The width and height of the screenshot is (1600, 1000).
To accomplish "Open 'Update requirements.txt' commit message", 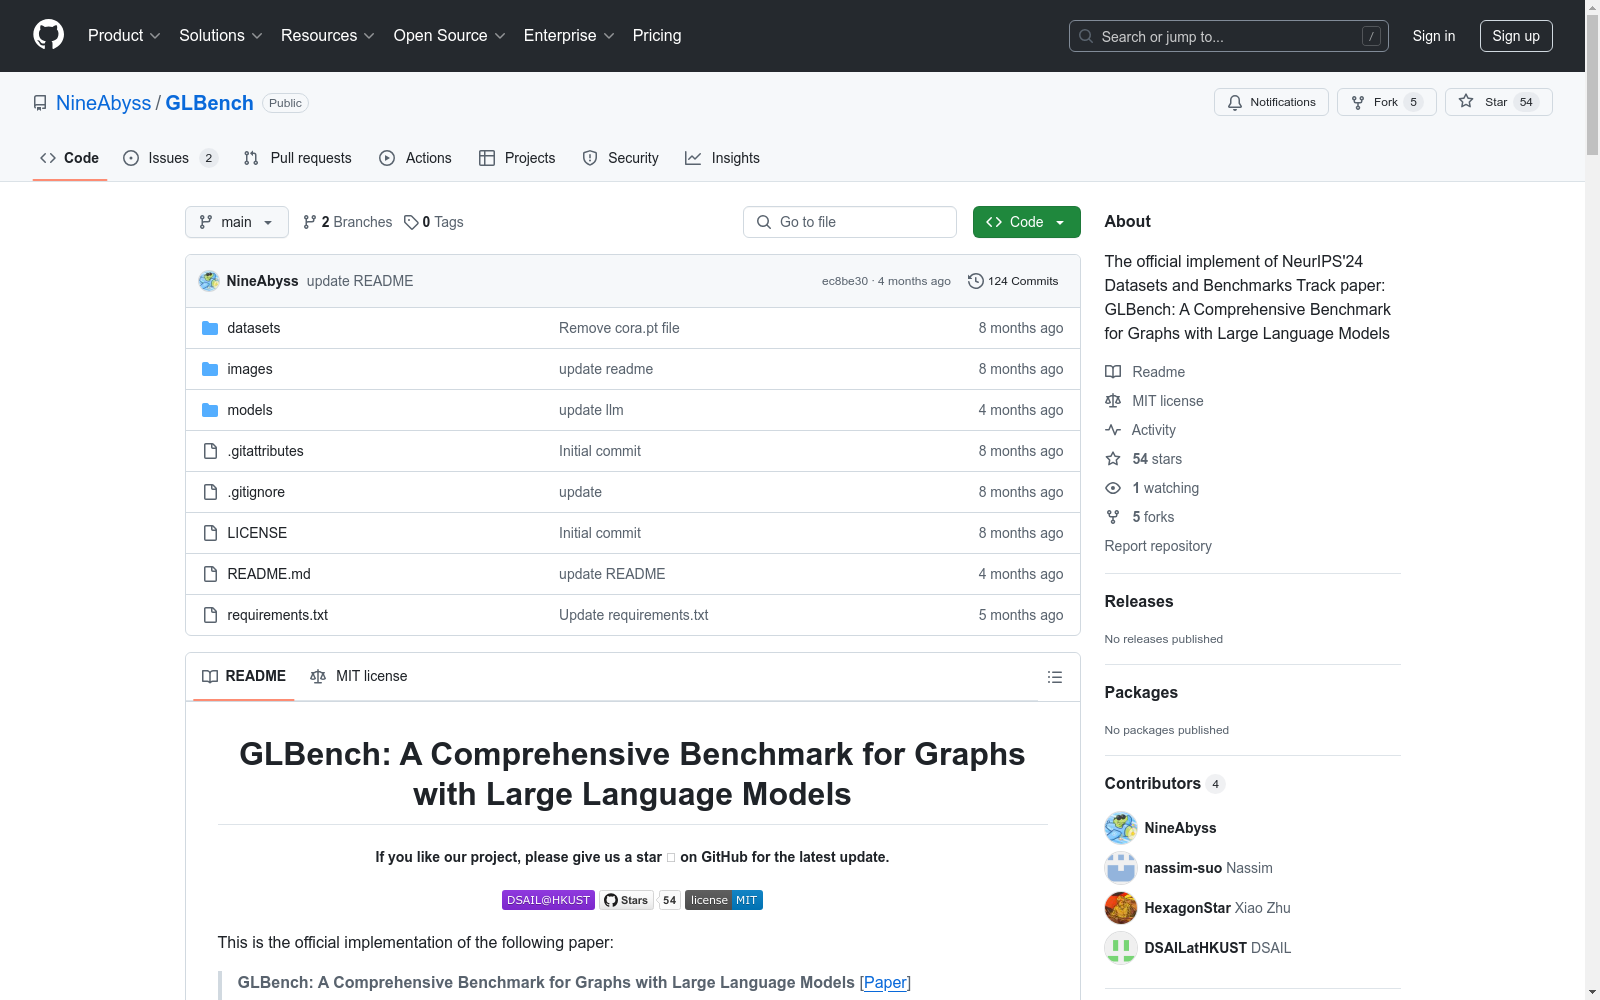I will click(634, 615).
